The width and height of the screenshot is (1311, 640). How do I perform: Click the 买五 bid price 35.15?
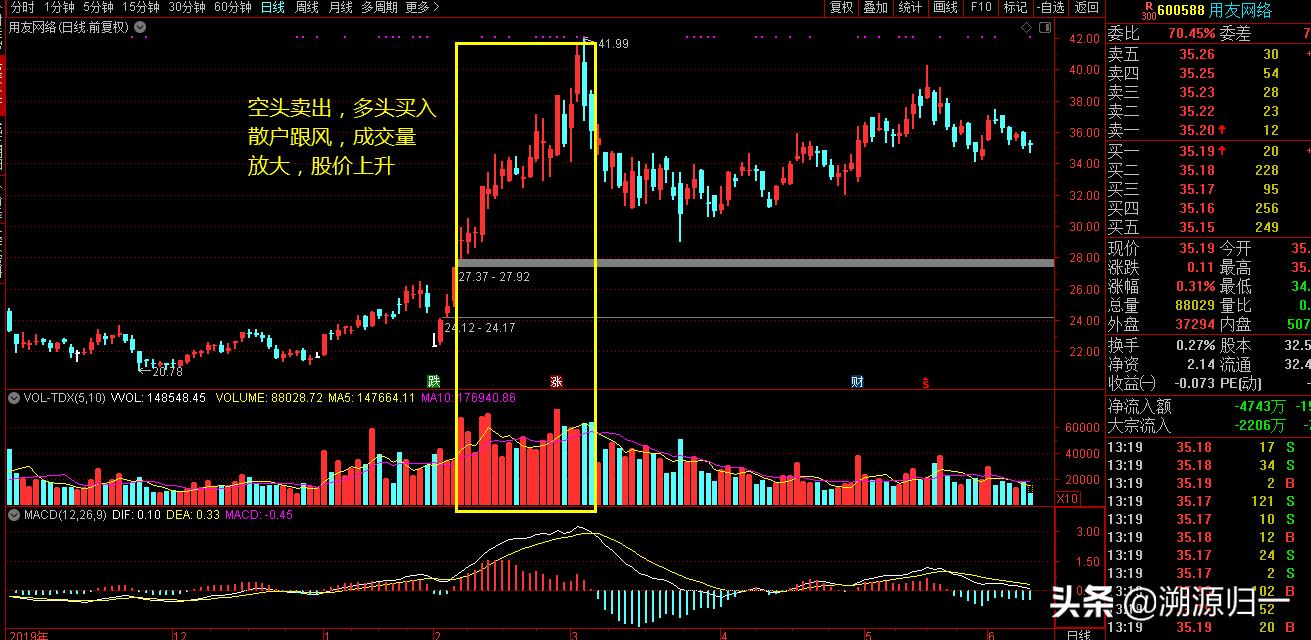(1197, 227)
